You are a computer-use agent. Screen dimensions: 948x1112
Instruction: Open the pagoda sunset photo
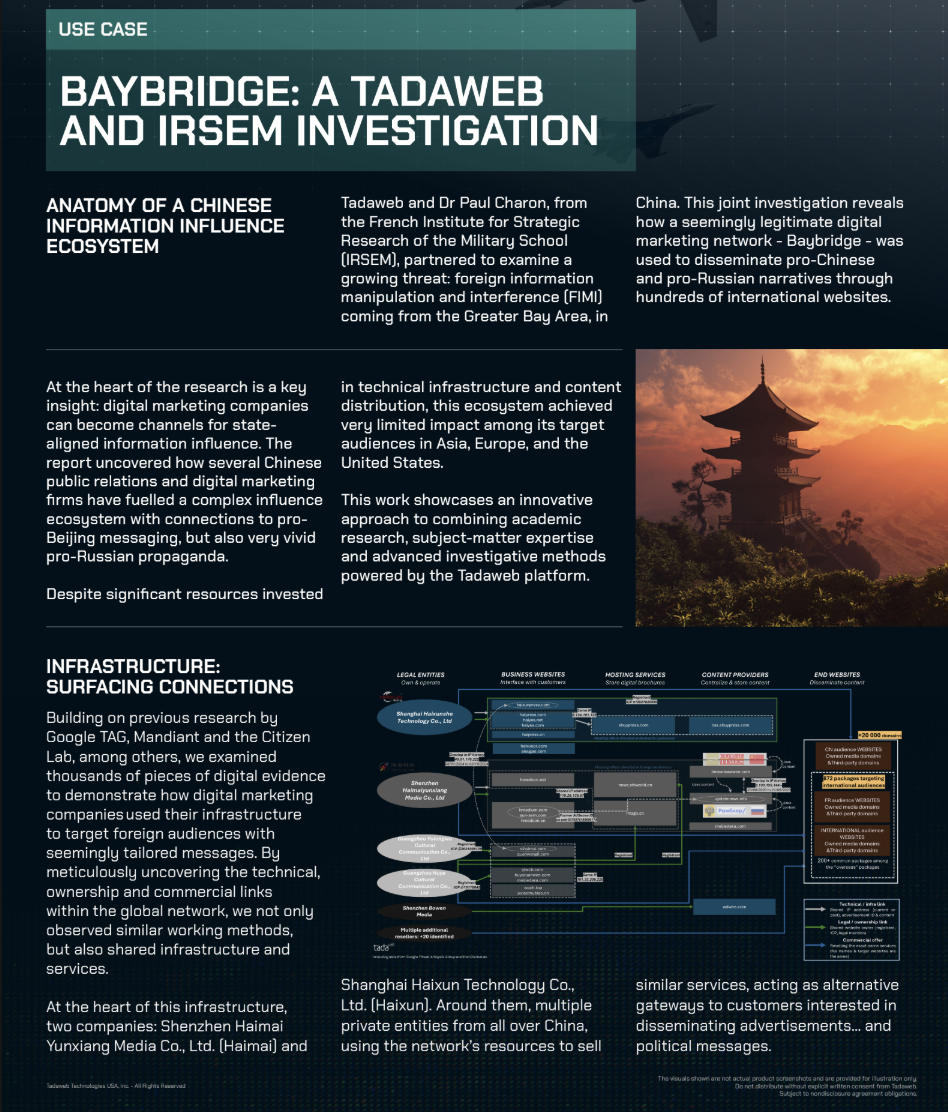[791, 488]
